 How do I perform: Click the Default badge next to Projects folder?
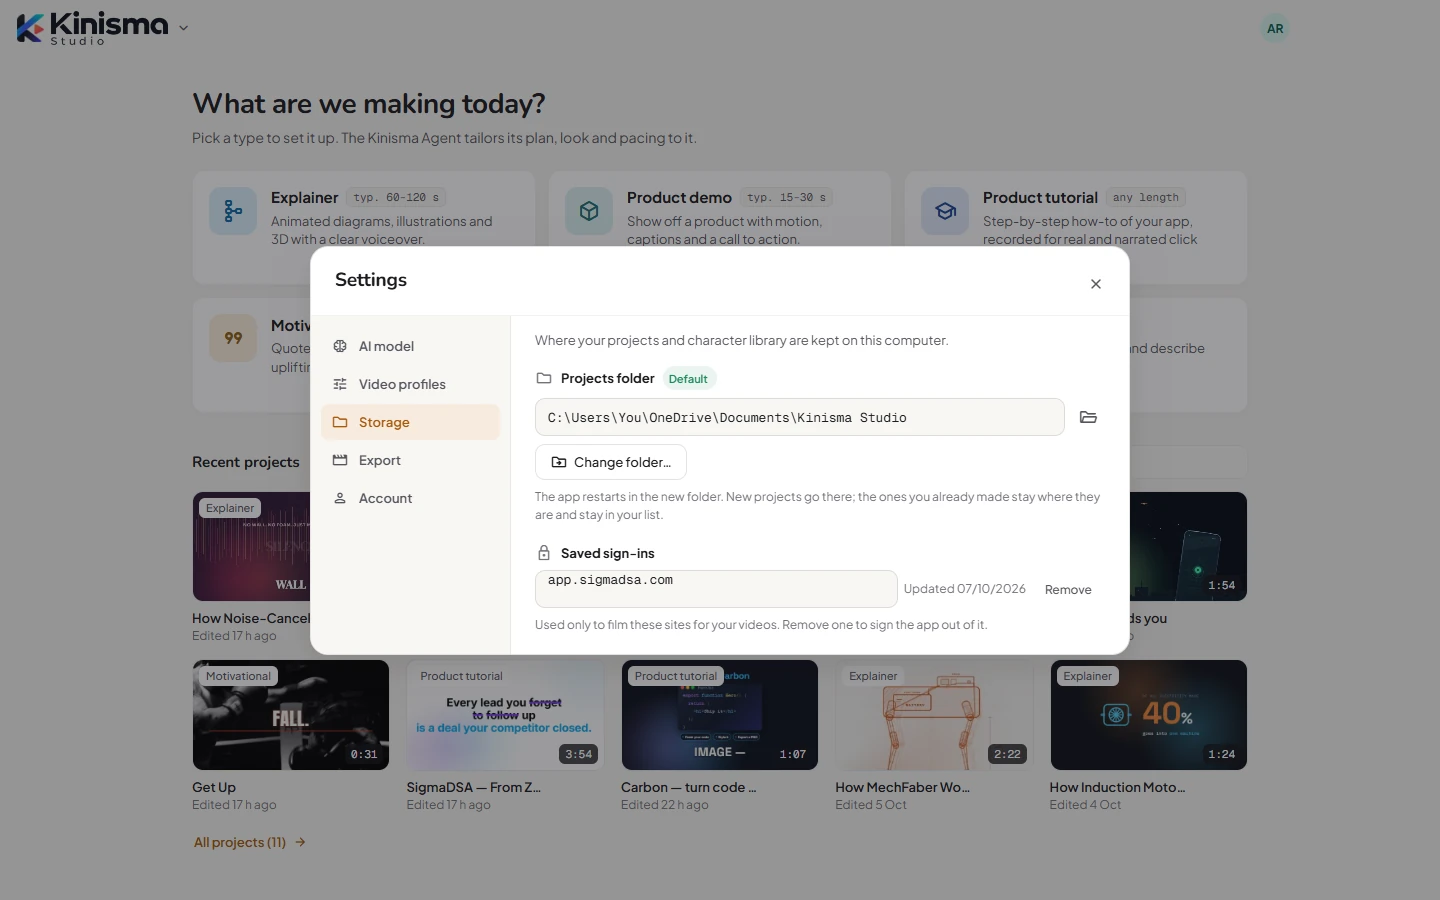688,379
